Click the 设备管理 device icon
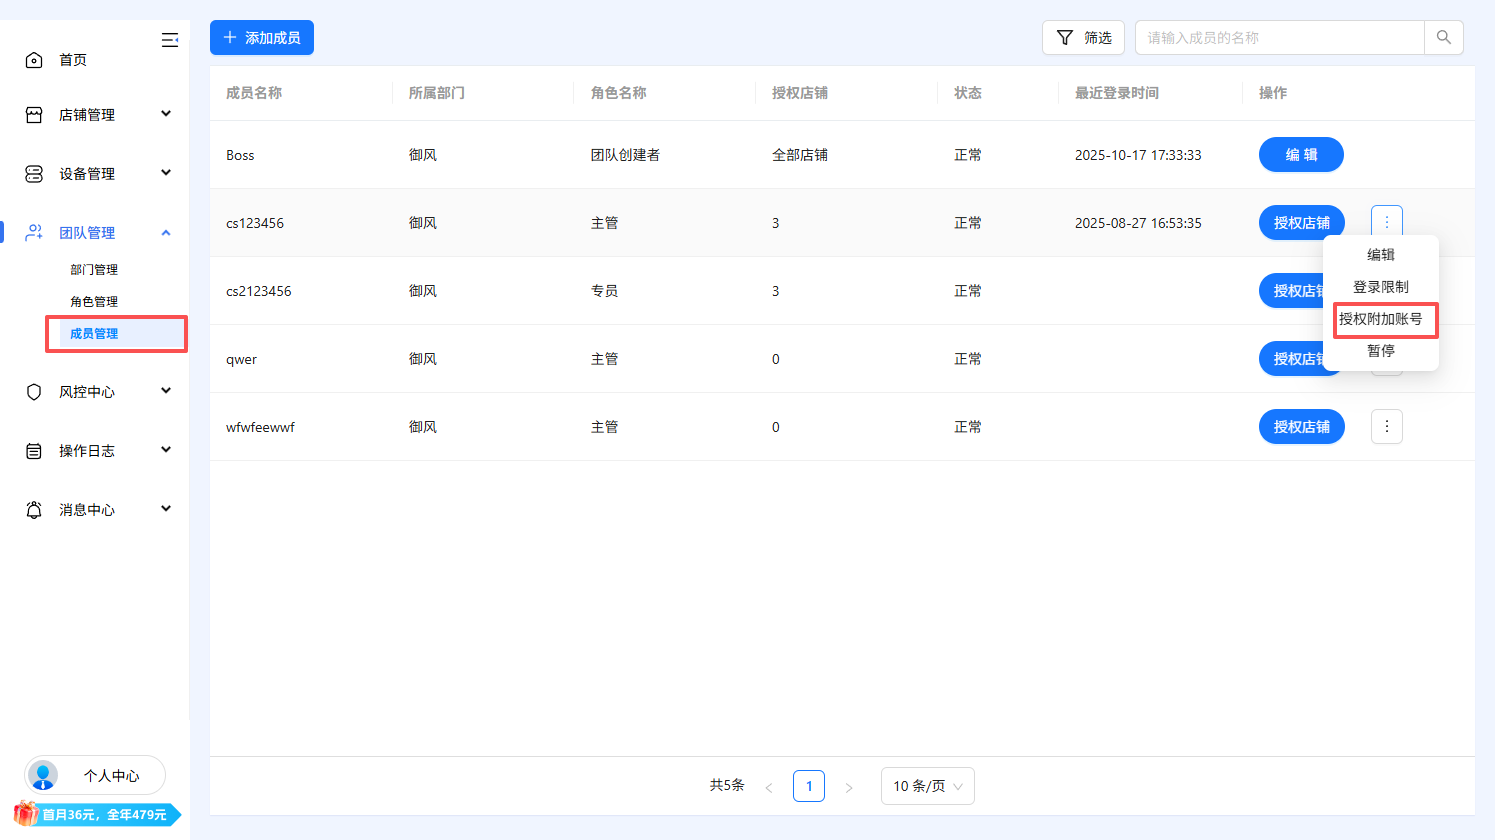The width and height of the screenshot is (1495, 840). [34, 173]
